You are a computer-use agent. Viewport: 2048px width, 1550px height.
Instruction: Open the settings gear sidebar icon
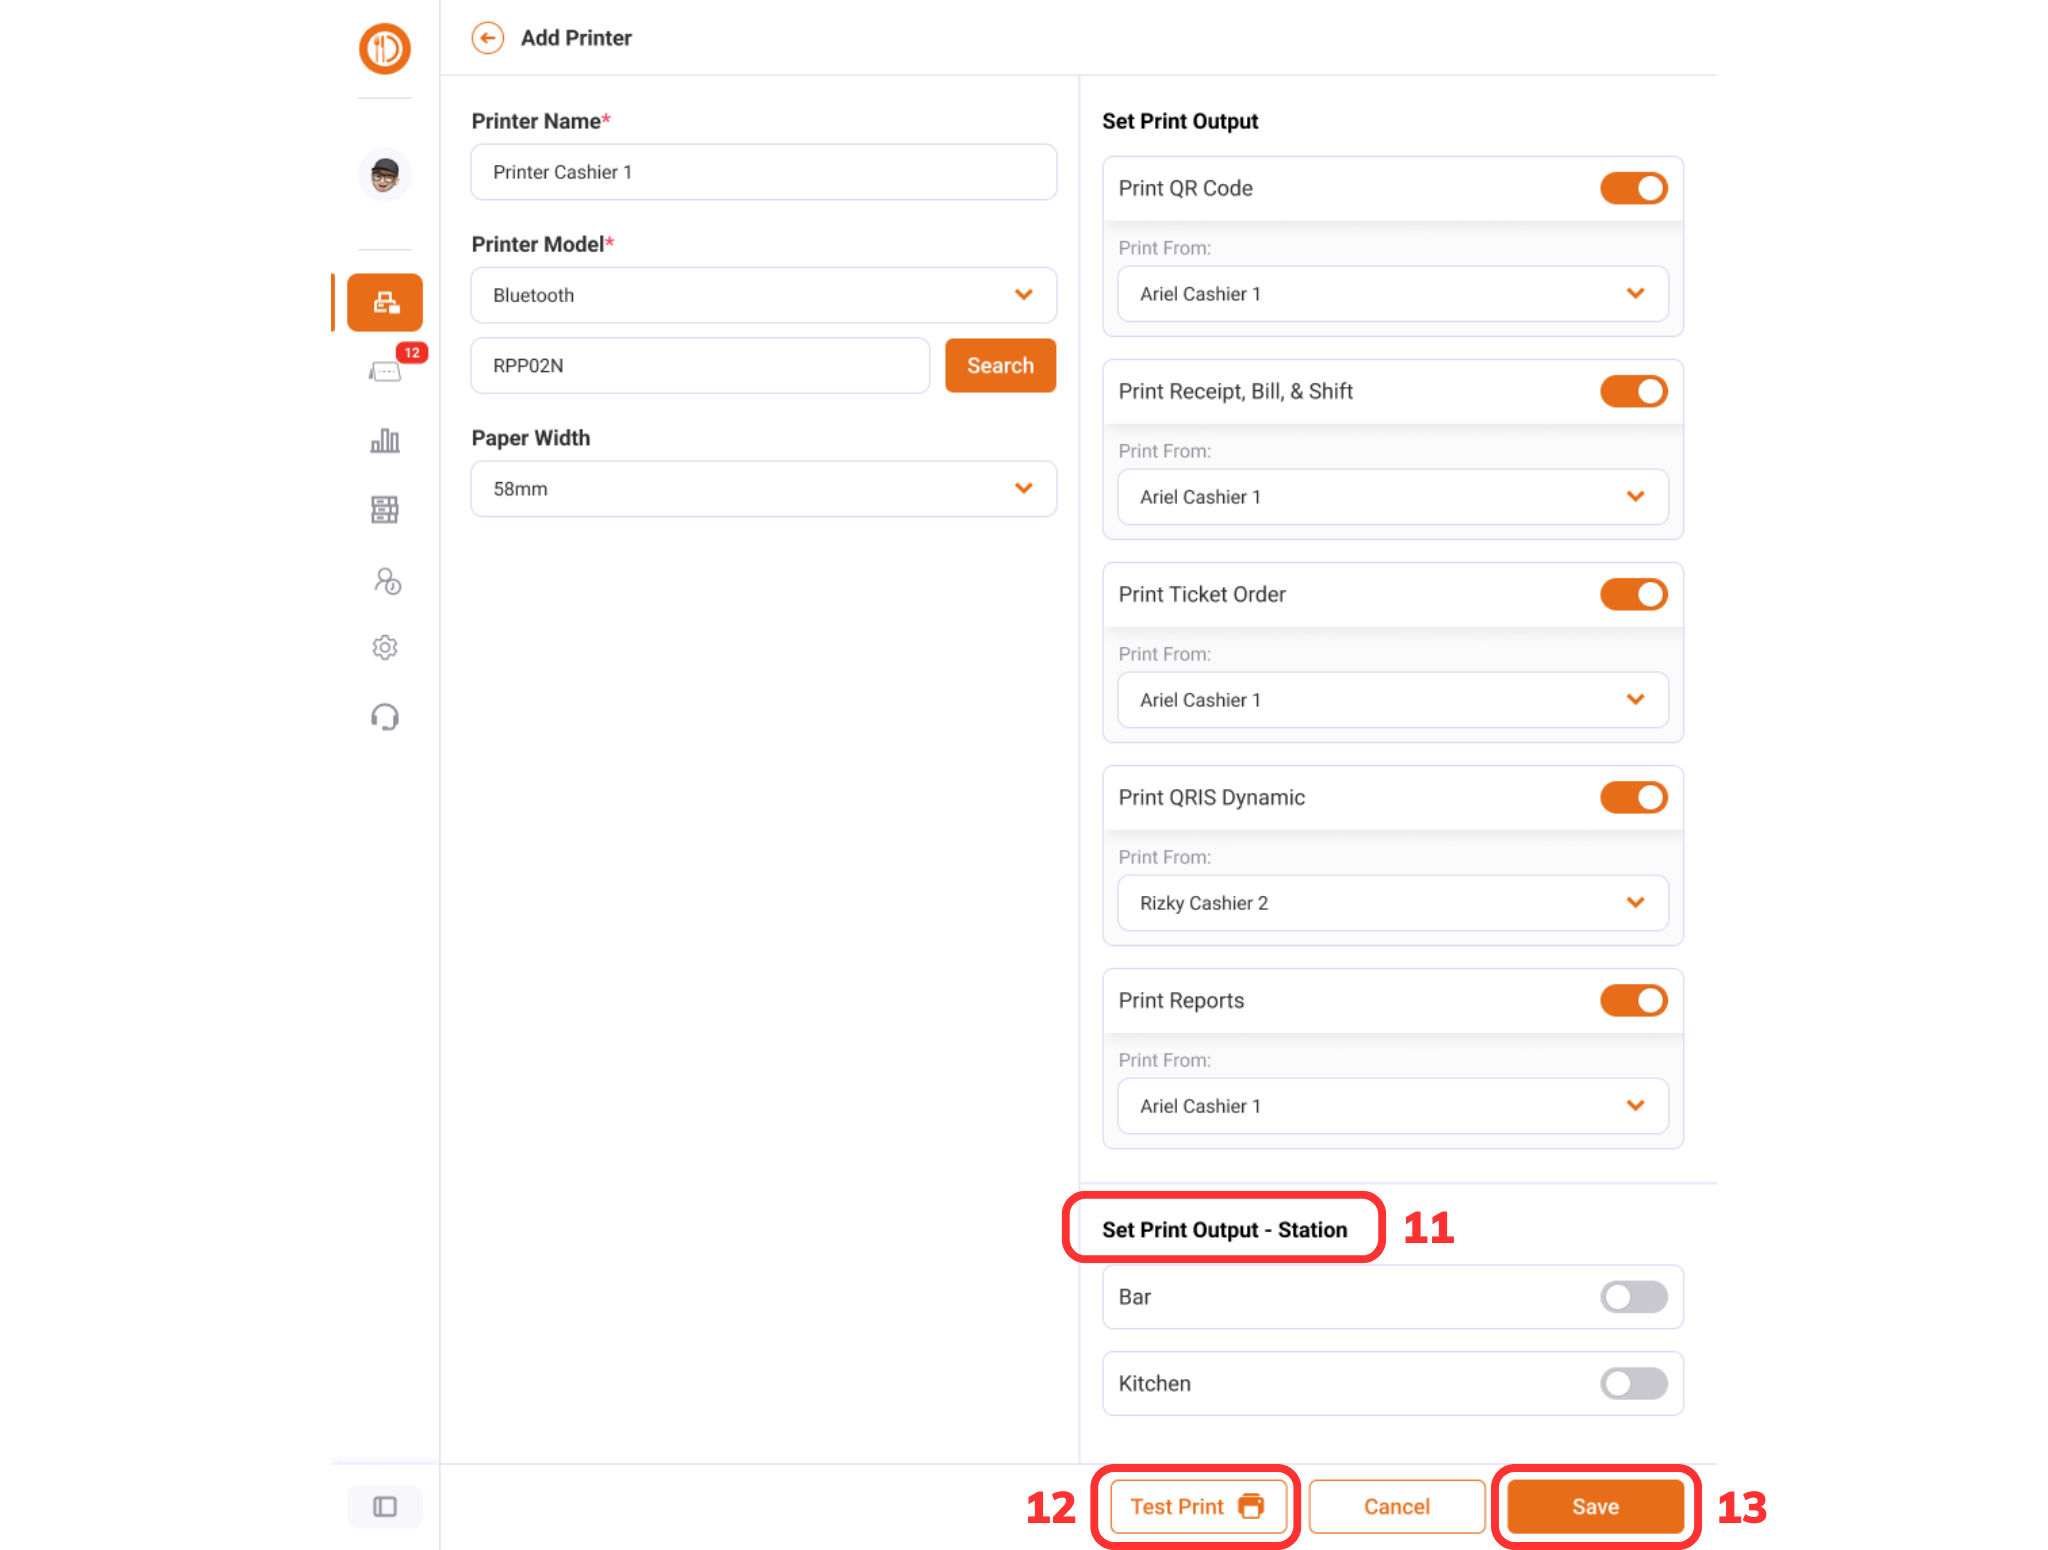click(x=385, y=648)
